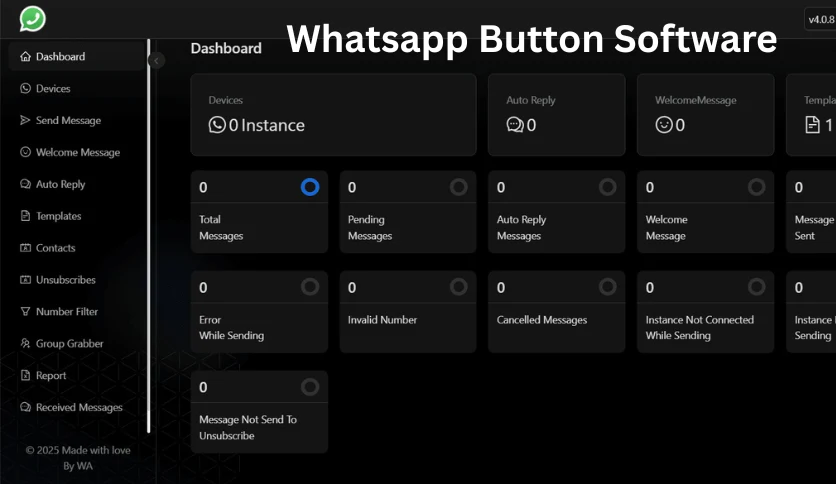Click the Auto Reply count card
Screen dimensions: 836x484
(556, 114)
